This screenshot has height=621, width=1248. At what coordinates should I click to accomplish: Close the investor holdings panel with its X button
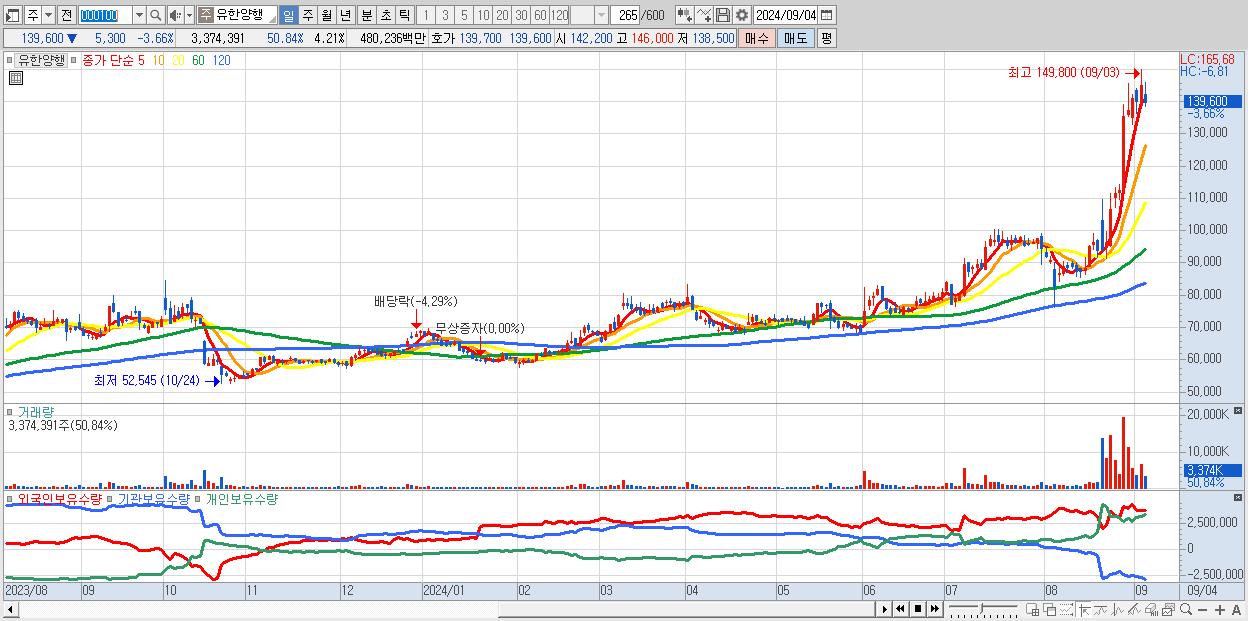(x=1239, y=497)
